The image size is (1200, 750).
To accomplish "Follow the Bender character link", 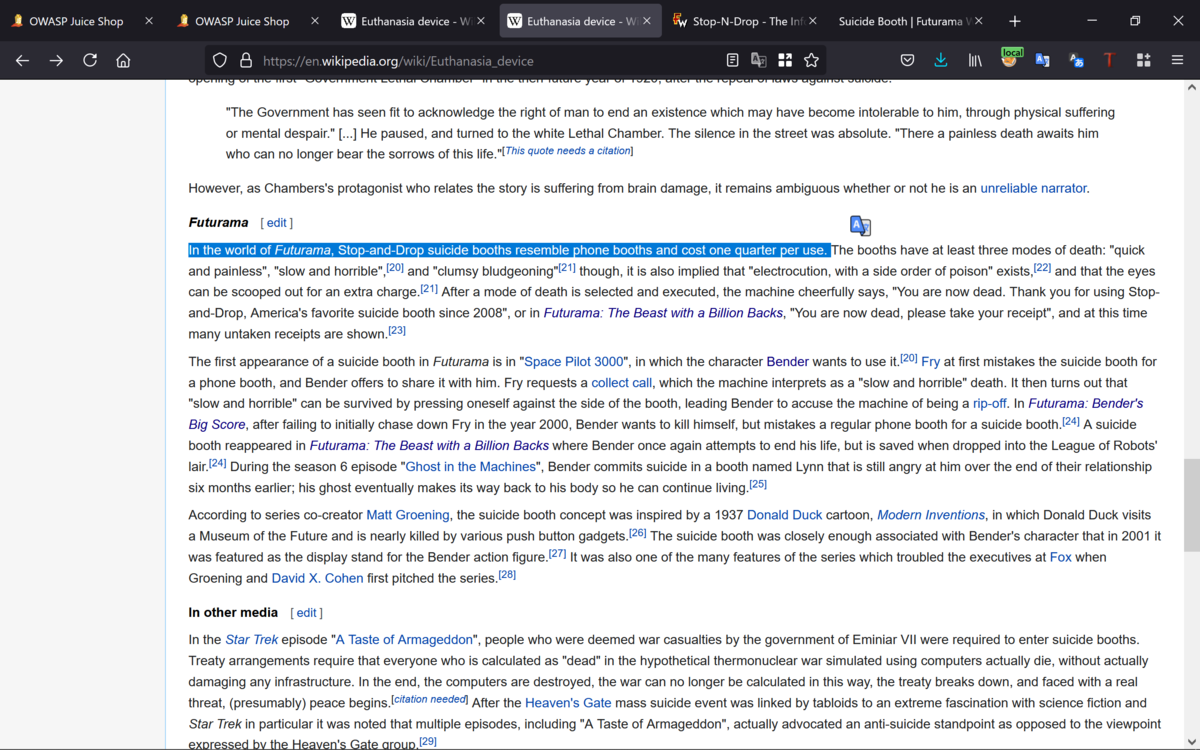I will coord(788,362).
